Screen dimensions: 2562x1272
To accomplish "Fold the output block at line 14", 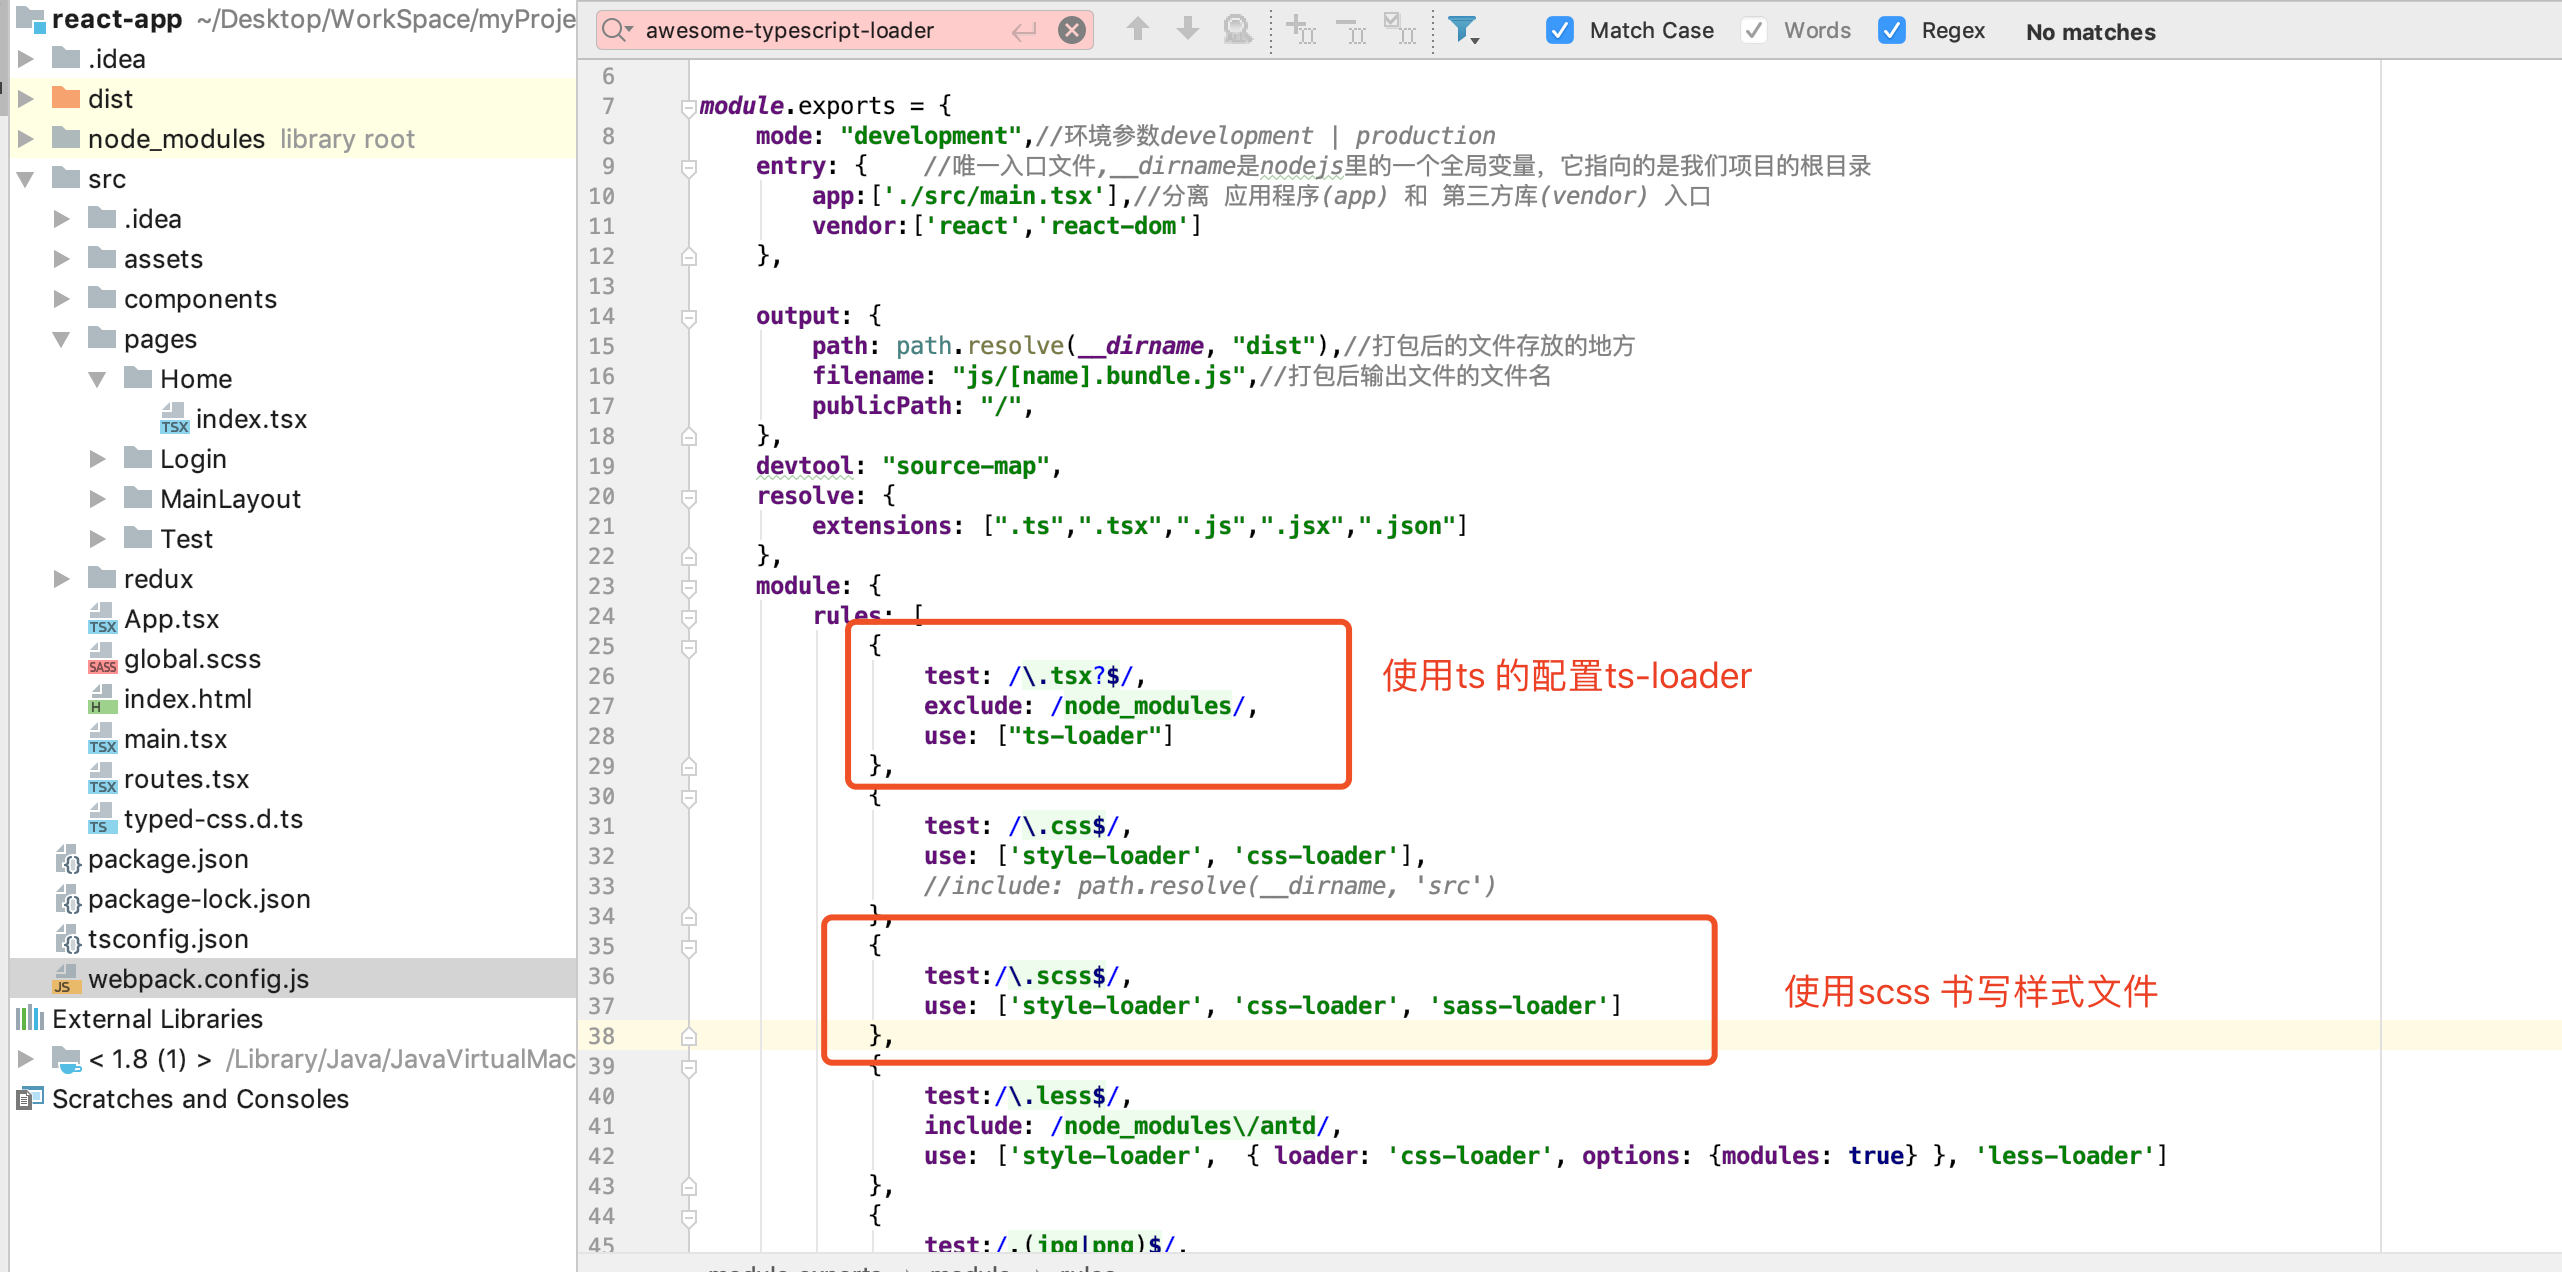I will click(x=689, y=317).
